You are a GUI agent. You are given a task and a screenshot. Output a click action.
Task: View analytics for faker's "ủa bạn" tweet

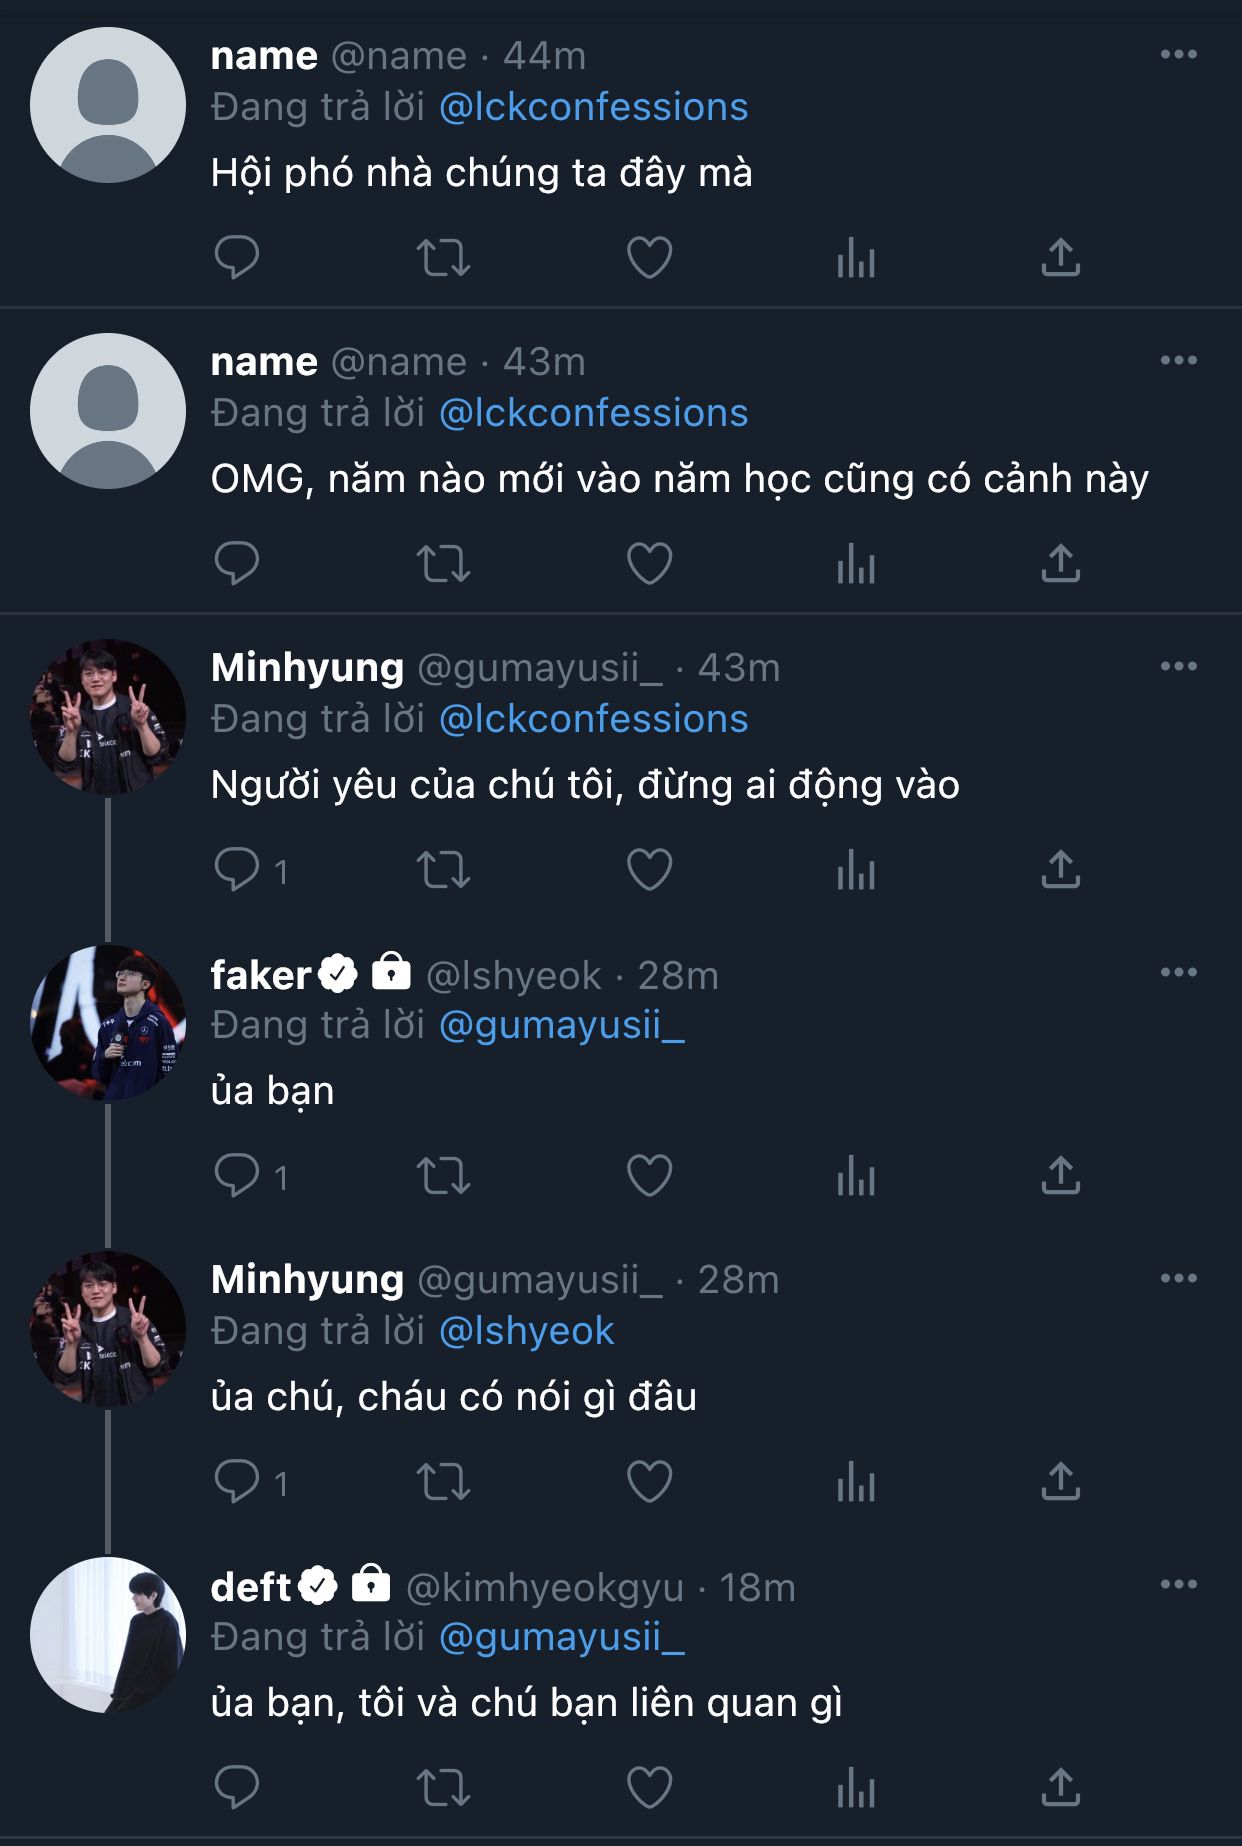pyautogui.click(x=856, y=1176)
